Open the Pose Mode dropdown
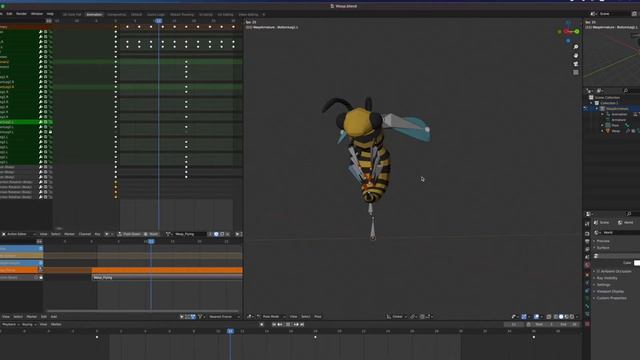Image resolution: width=640 pixels, height=360 pixels. pyautogui.click(x=271, y=317)
